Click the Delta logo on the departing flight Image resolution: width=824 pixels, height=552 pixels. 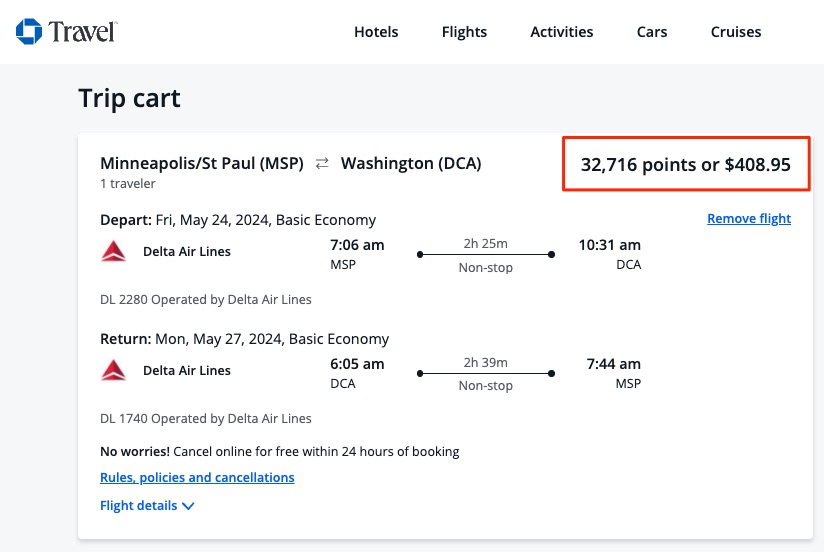tap(114, 251)
